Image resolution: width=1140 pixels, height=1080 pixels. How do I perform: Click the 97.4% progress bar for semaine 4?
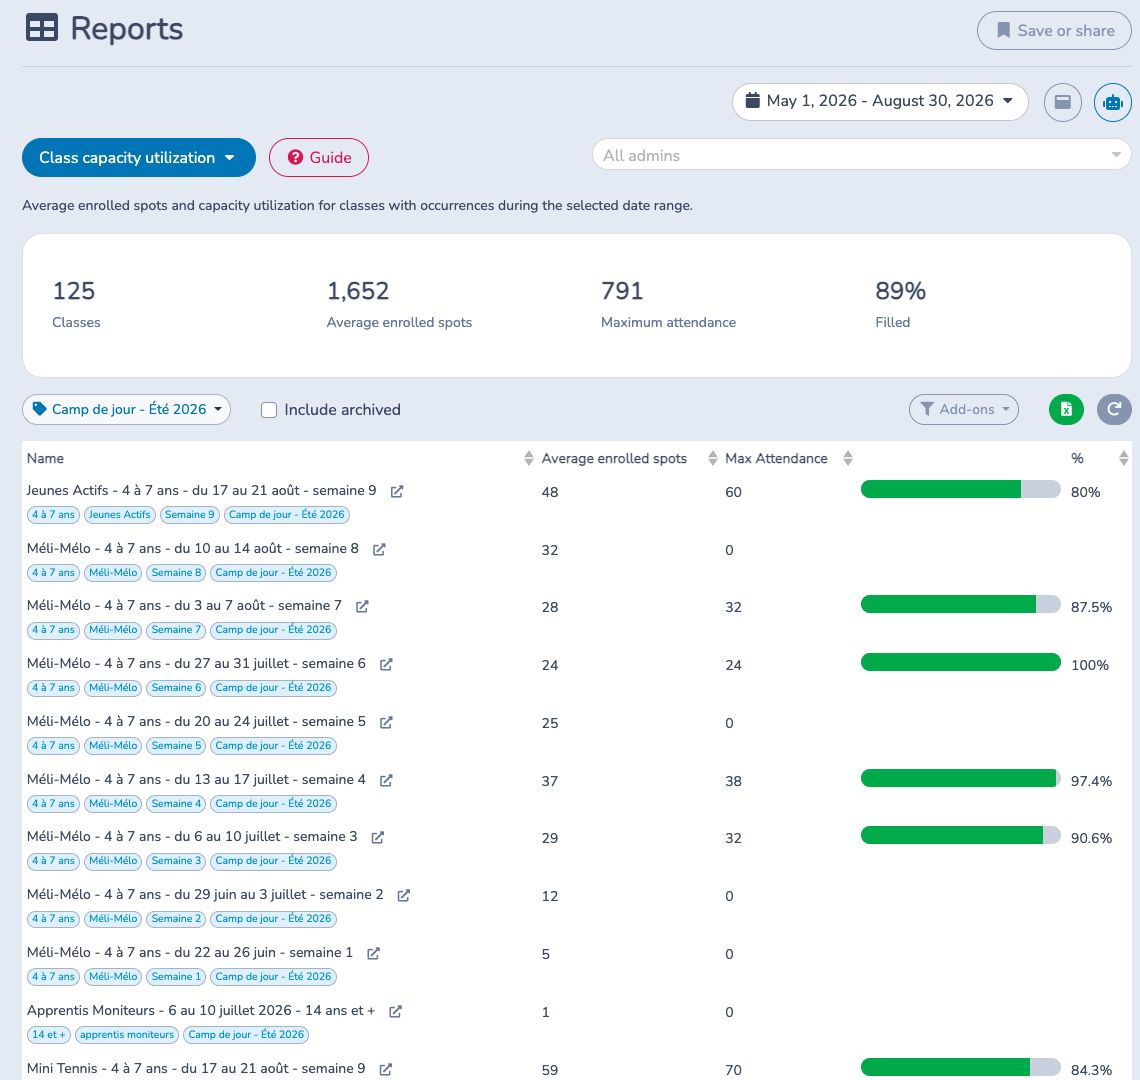pos(960,778)
